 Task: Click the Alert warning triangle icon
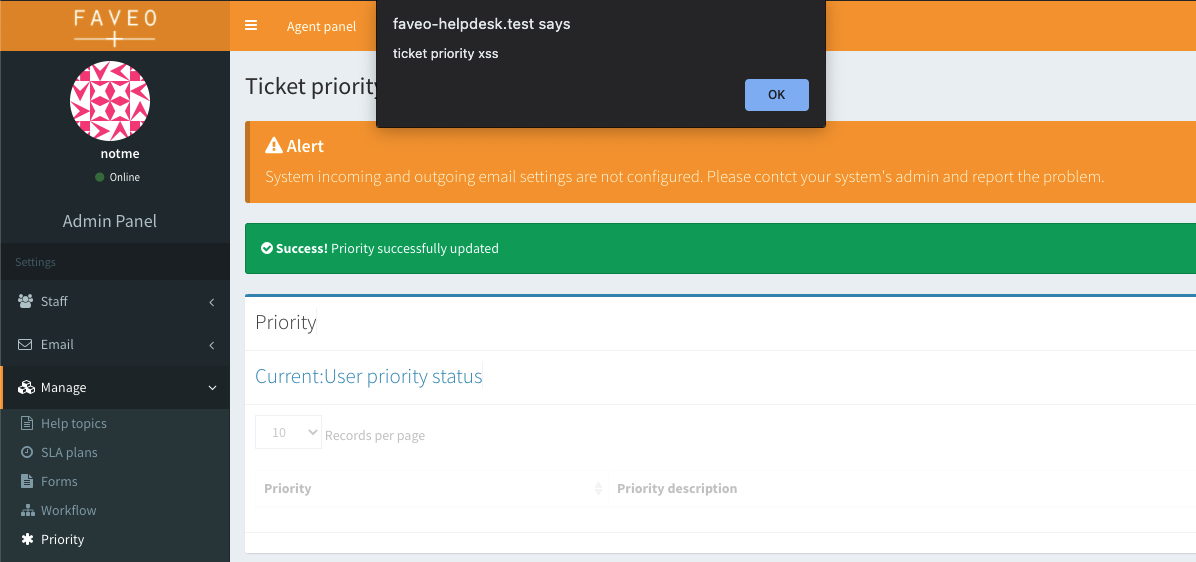[x=273, y=145]
